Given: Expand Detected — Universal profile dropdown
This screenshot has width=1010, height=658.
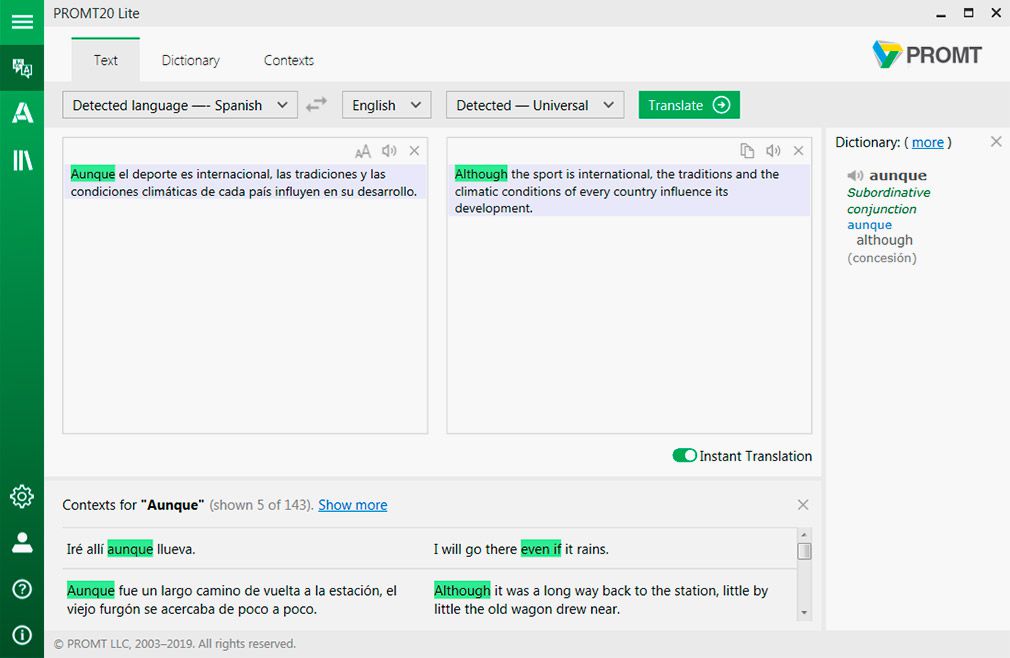Looking at the screenshot, I should (535, 105).
